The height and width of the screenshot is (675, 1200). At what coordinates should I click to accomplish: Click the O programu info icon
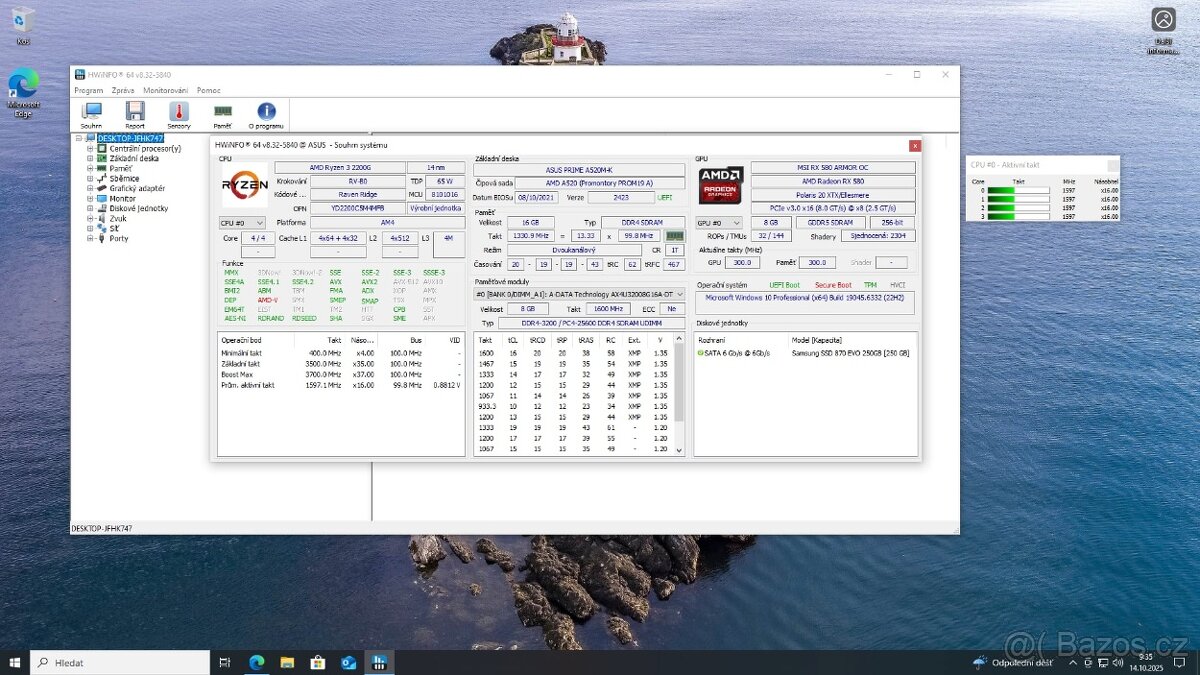click(x=266, y=113)
